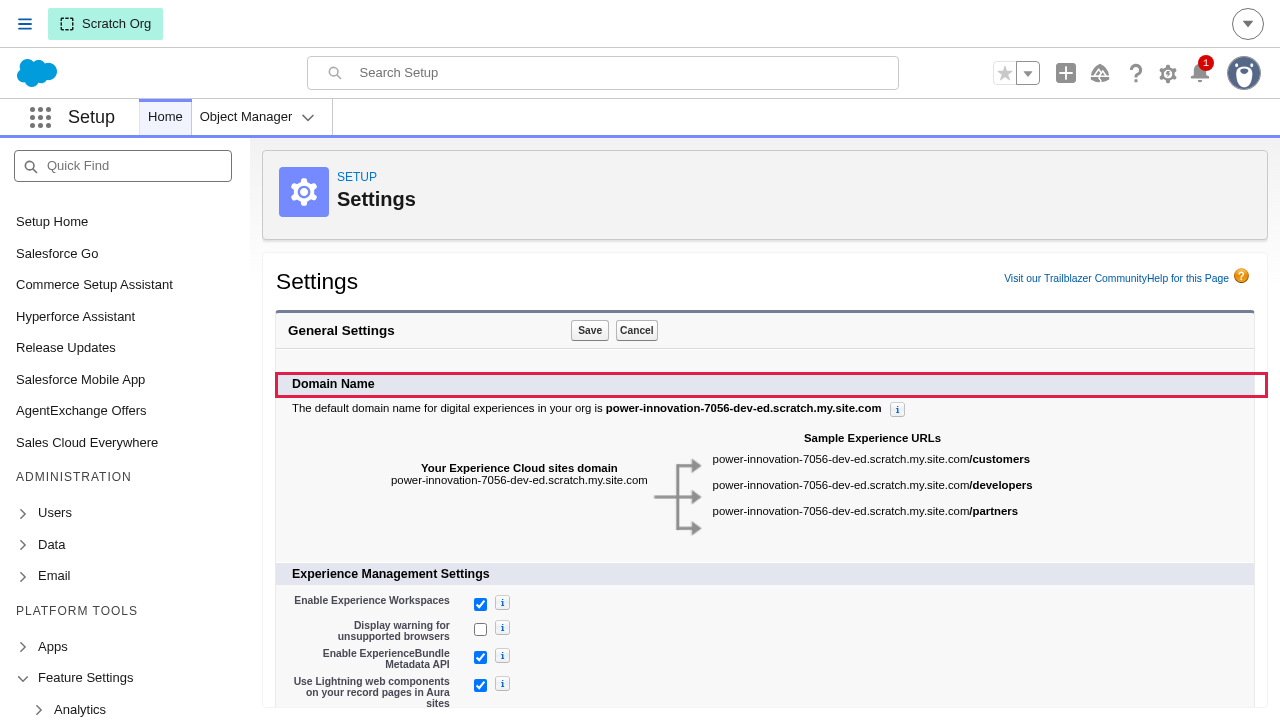Screen dimensions: 1280x720
Task: Expand the Data tree node
Action: coord(23,545)
